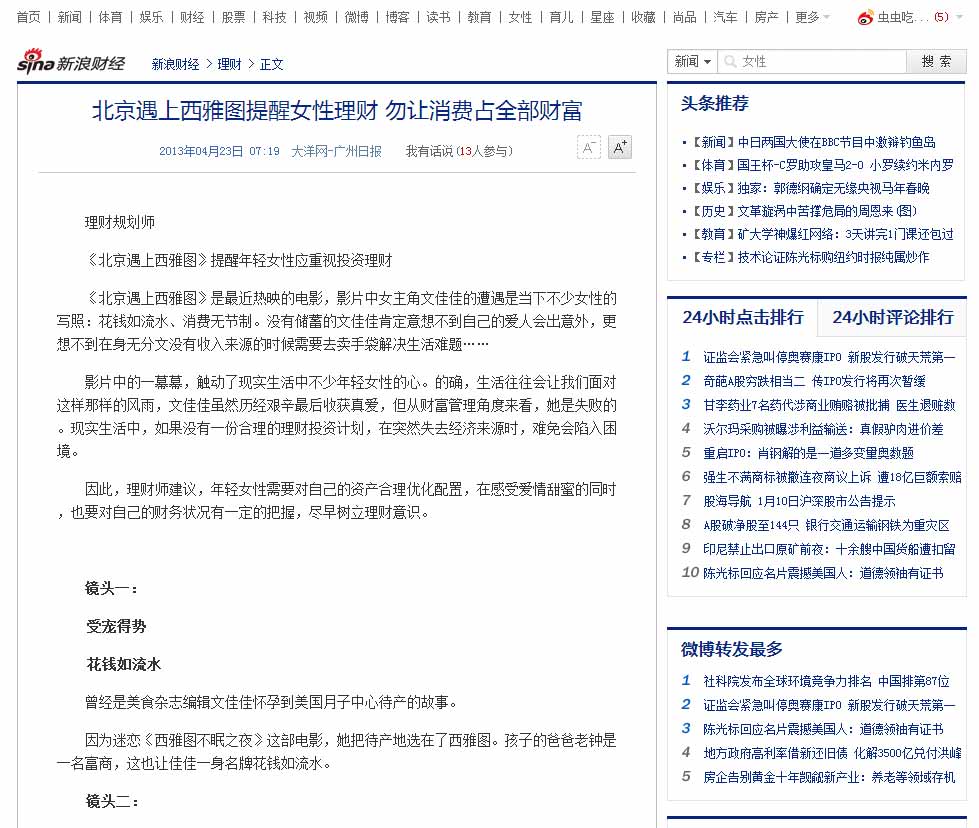Open the 我有话说 comments link

pos(459,151)
